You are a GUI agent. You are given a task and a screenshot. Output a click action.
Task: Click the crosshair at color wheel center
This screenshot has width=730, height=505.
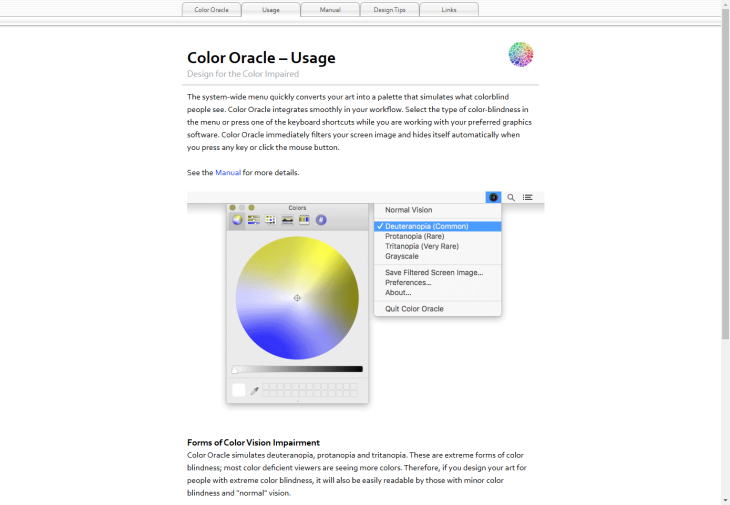[297, 298]
